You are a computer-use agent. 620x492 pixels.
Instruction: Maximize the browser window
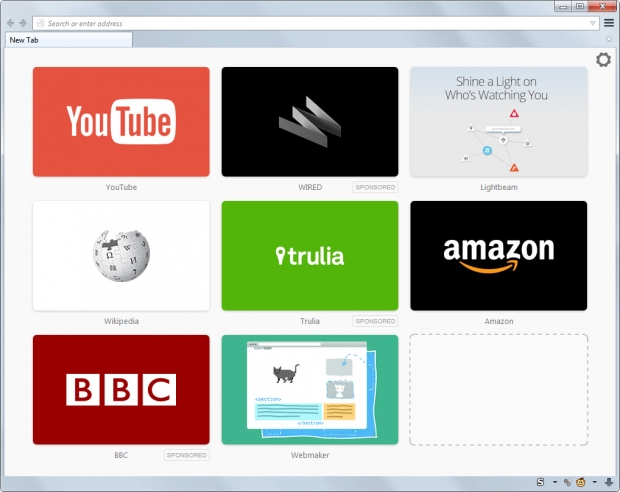tap(580, 6)
